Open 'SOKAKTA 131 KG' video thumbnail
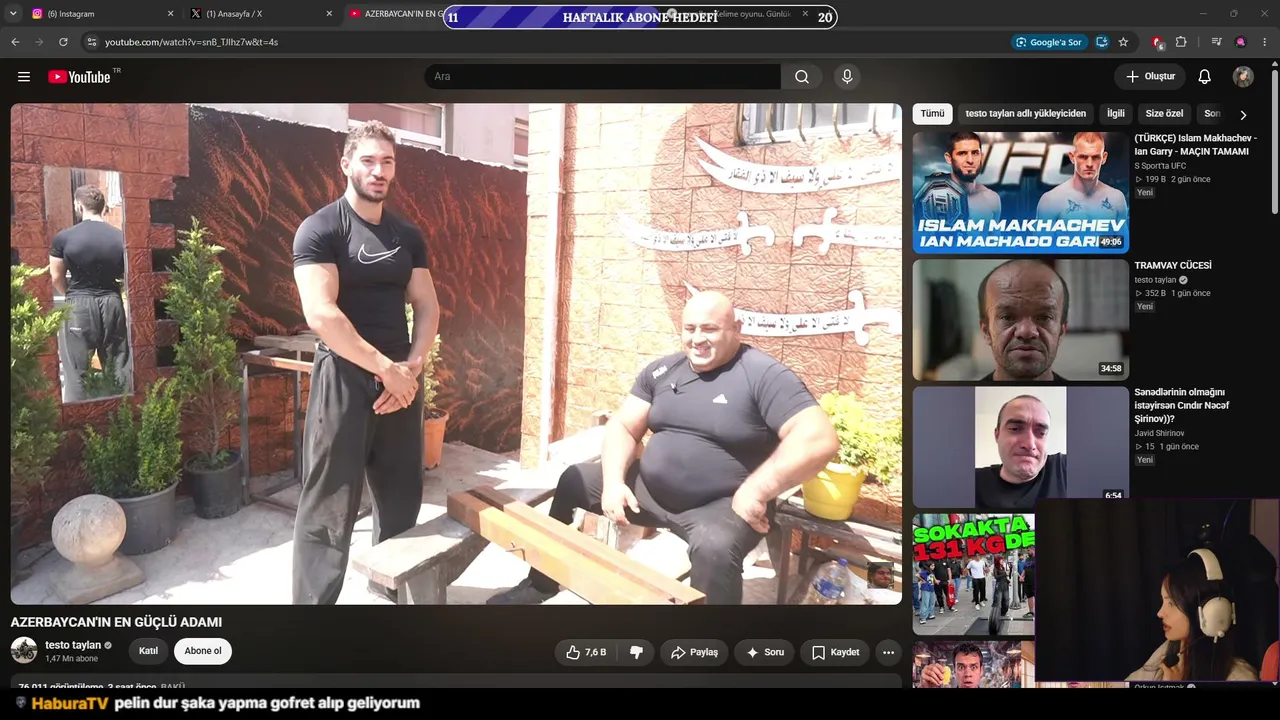The image size is (1280, 720). point(974,574)
